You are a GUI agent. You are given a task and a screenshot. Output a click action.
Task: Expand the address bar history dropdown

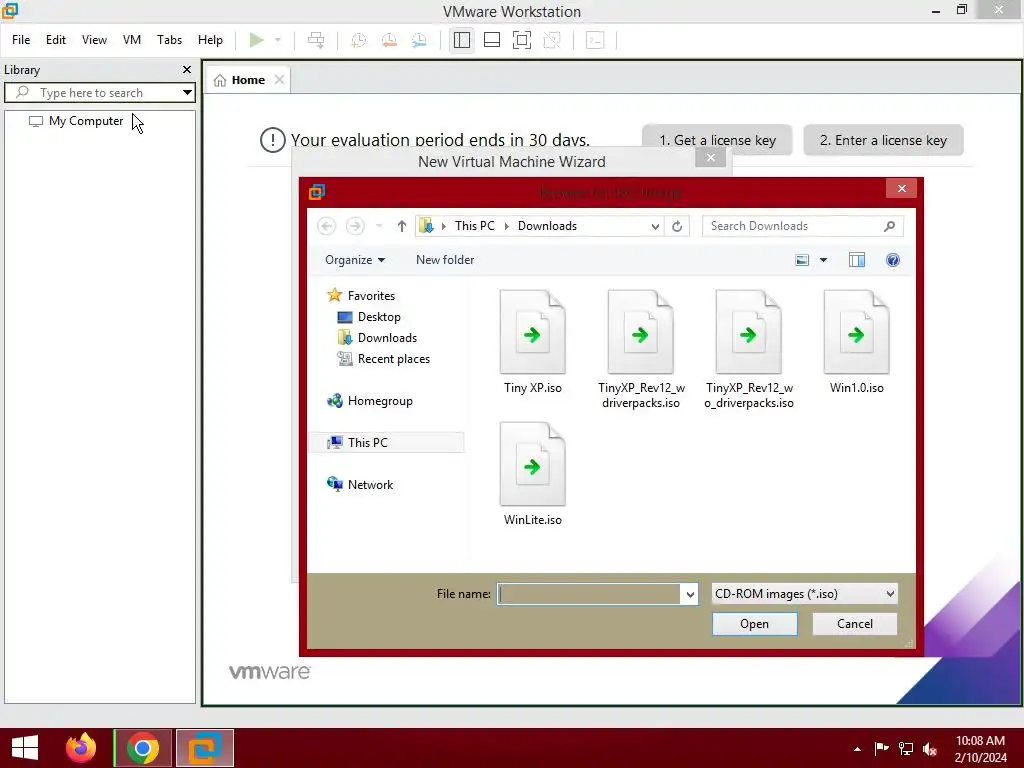(x=655, y=226)
